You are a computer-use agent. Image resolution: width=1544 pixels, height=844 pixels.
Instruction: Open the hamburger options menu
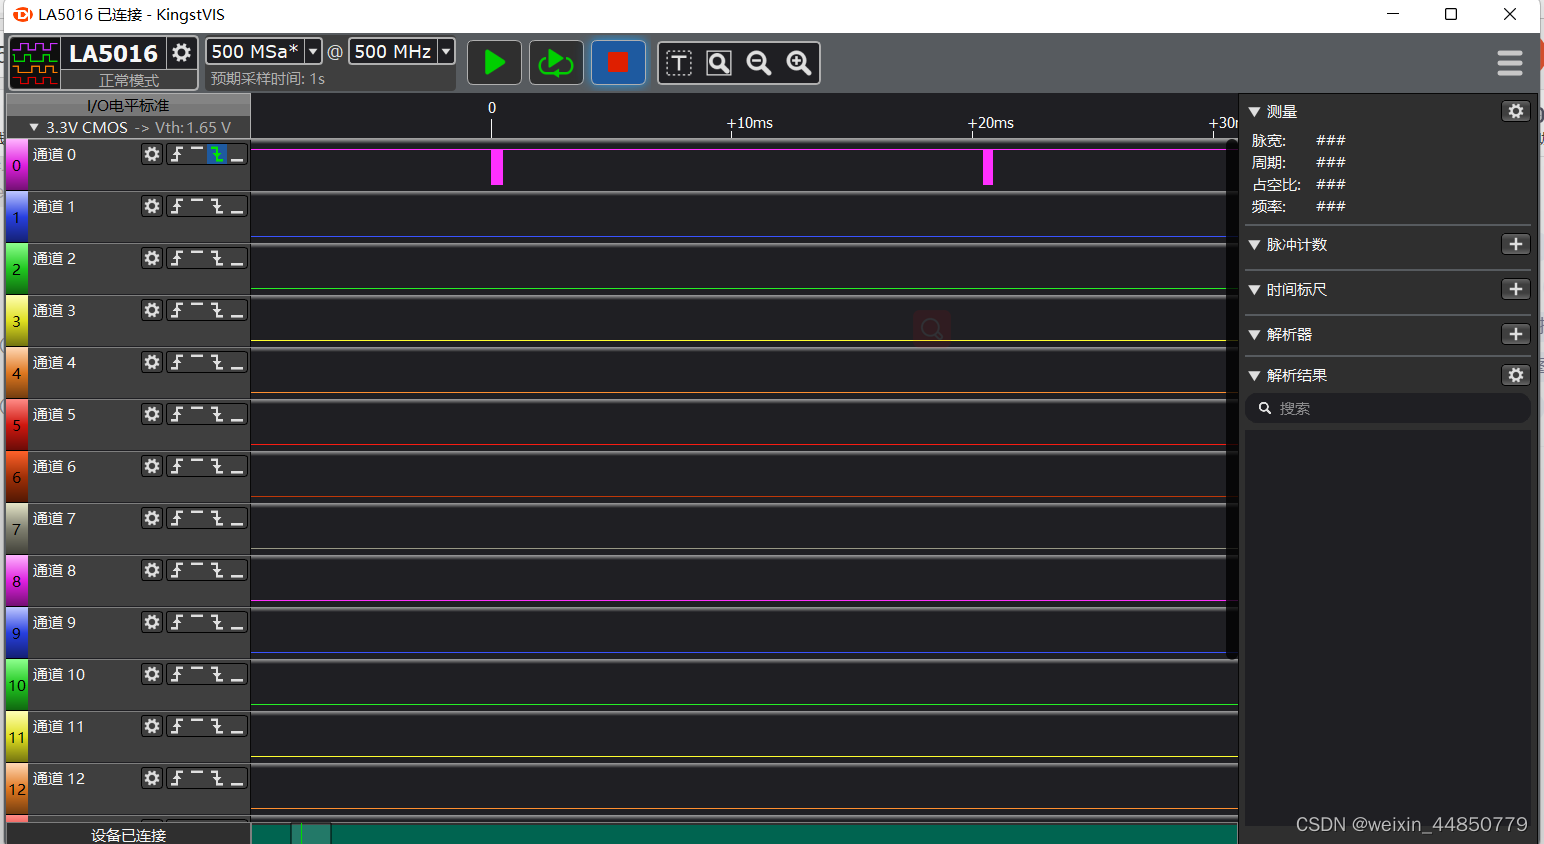1510,63
